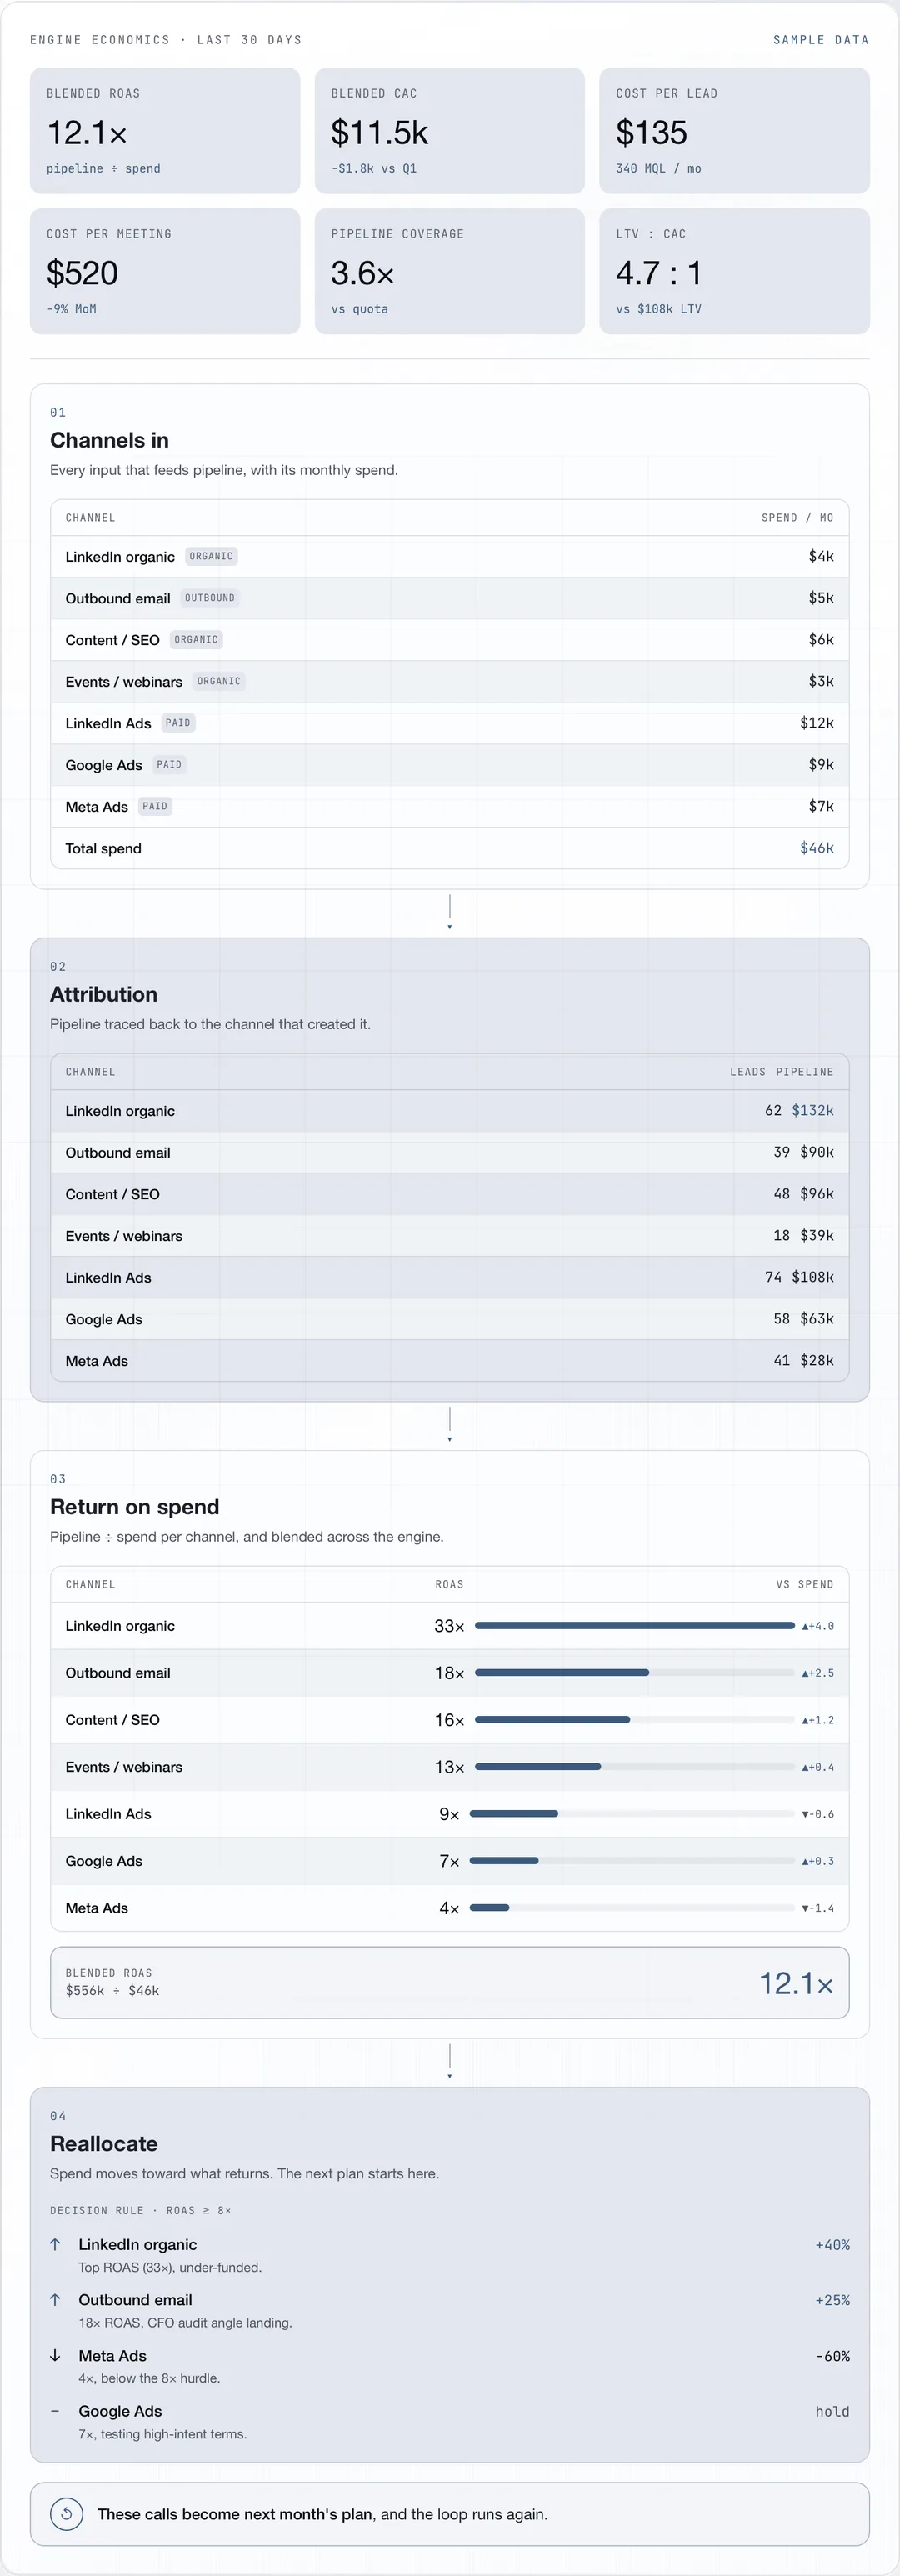The width and height of the screenshot is (900, 2576).
Task: Click the 33× ROAS bar for LinkedIn organic
Action: pyautogui.click(x=635, y=1626)
